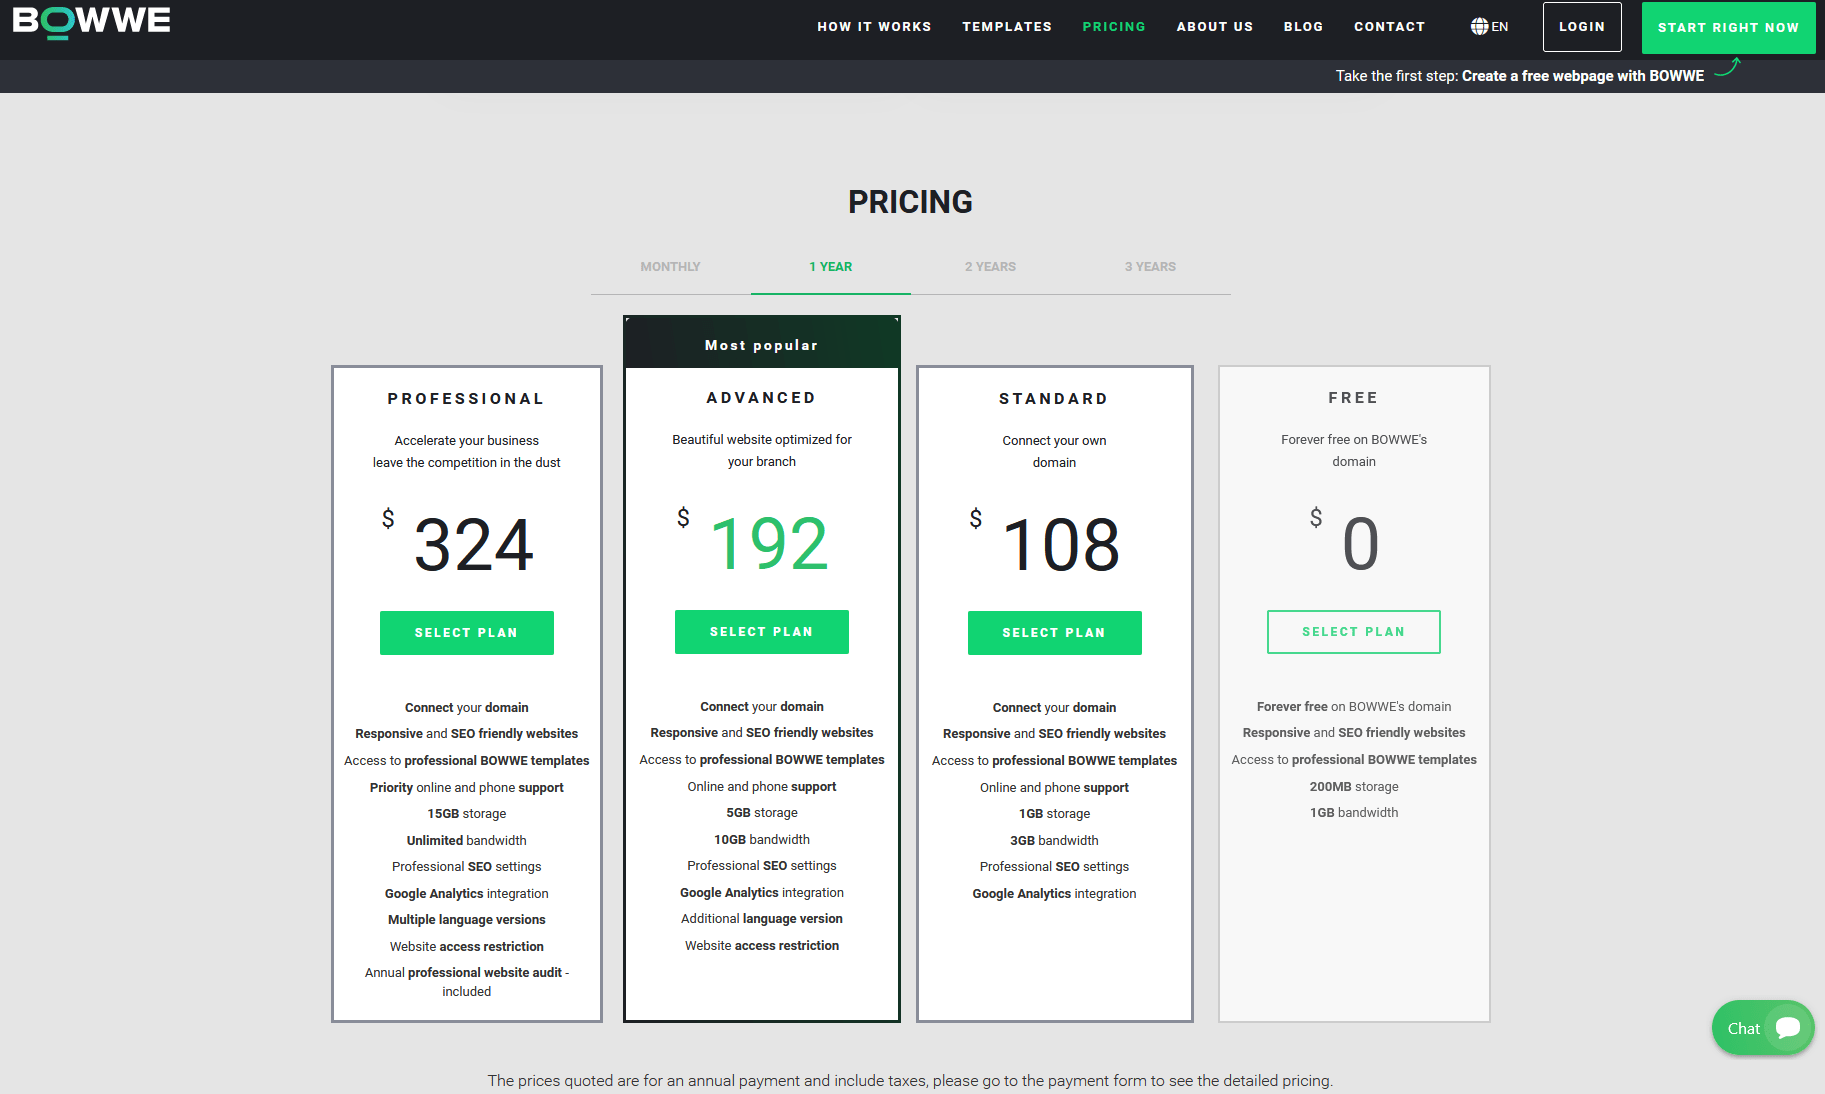The width and height of the screenshot is (1825, 1094).
Task: Click 5GB storage in Advanced plan
Action: pos(762,813)
